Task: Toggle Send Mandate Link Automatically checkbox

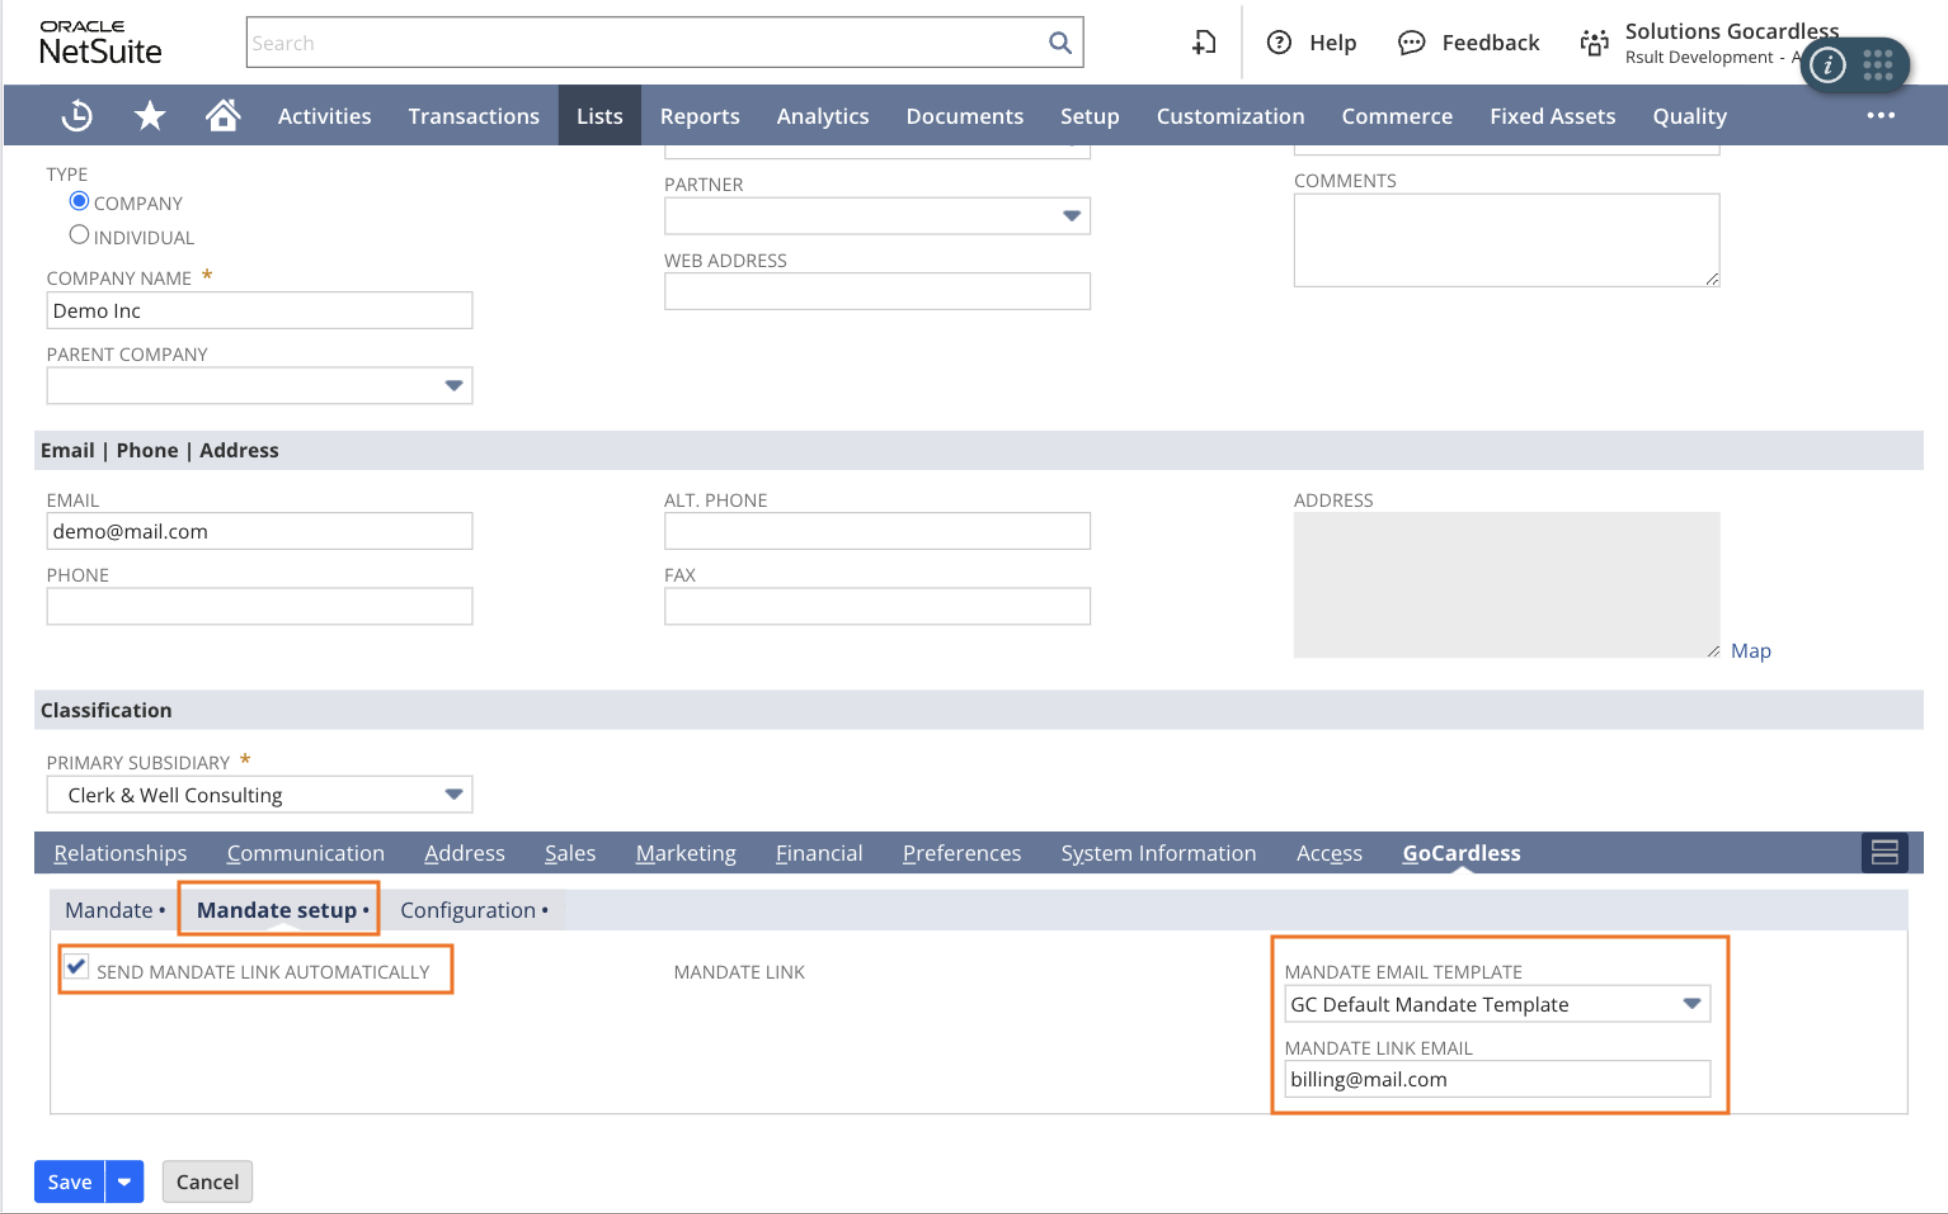Action: pyautogui.click(x=76, y=967)
